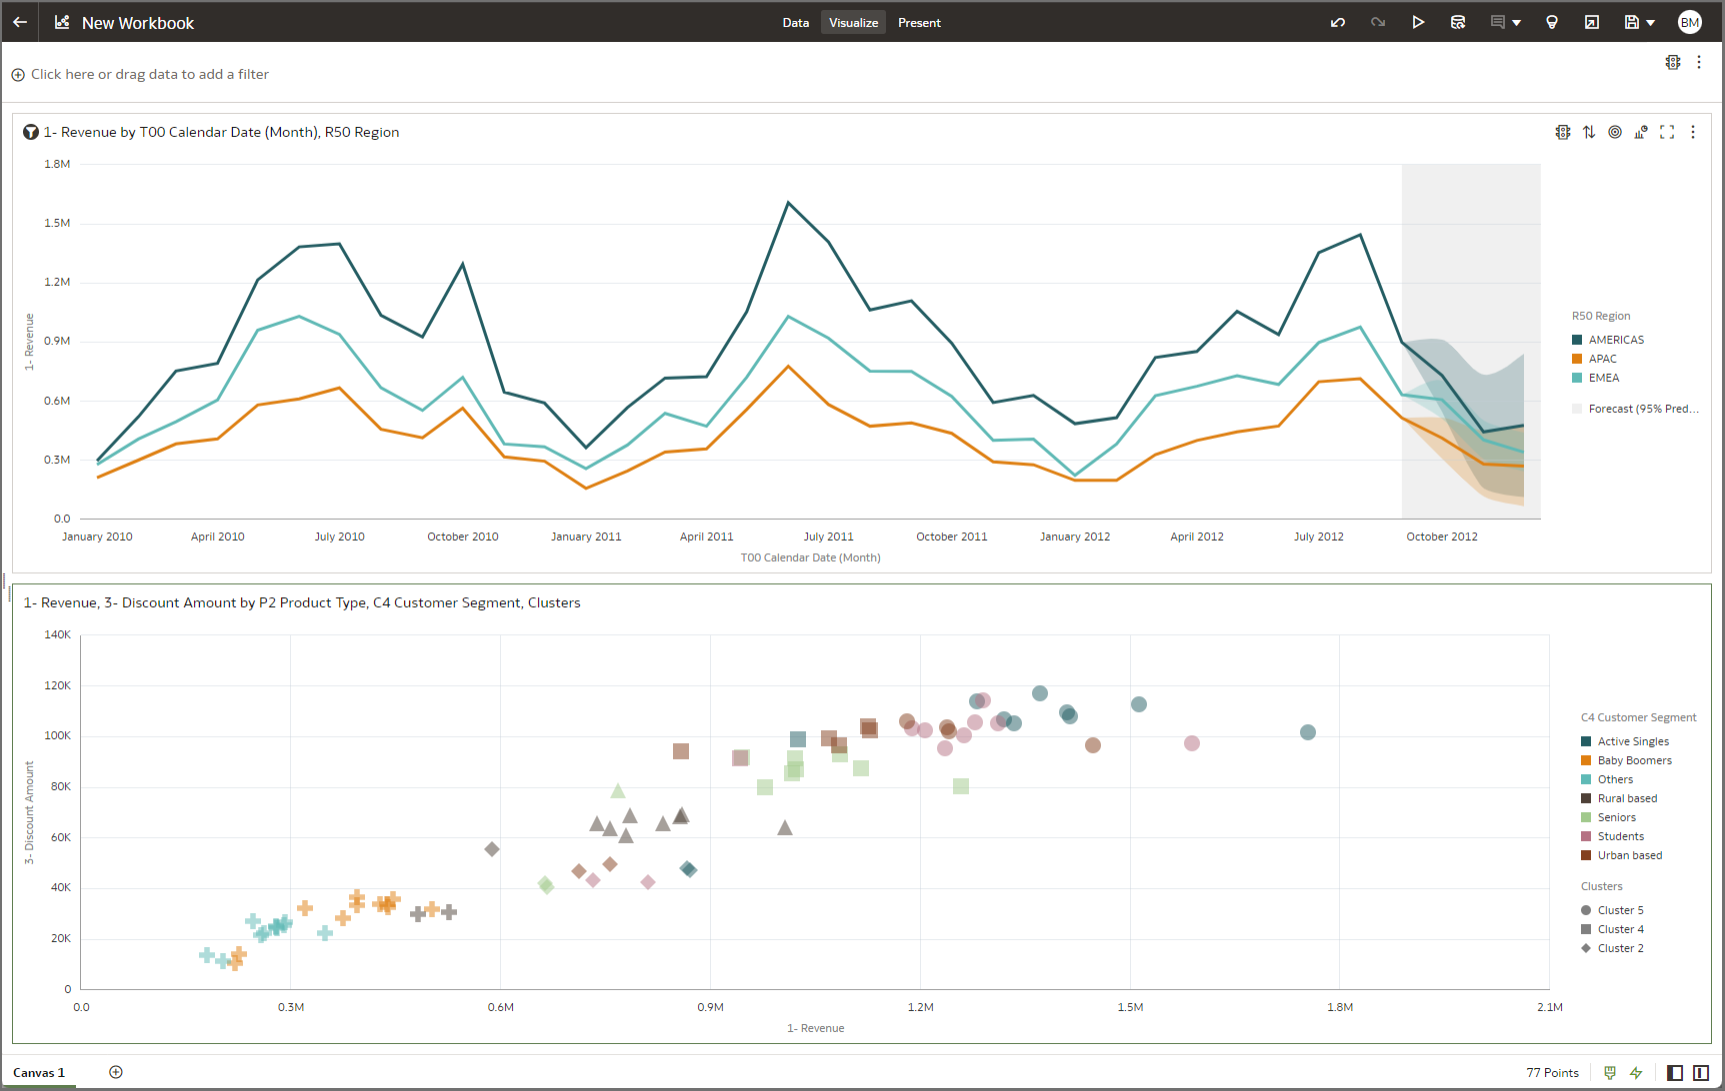Screen dimensions: 1725x1091
Task: Switch to the Data tab
Action: pyautogui.click(x=795, y=22)
